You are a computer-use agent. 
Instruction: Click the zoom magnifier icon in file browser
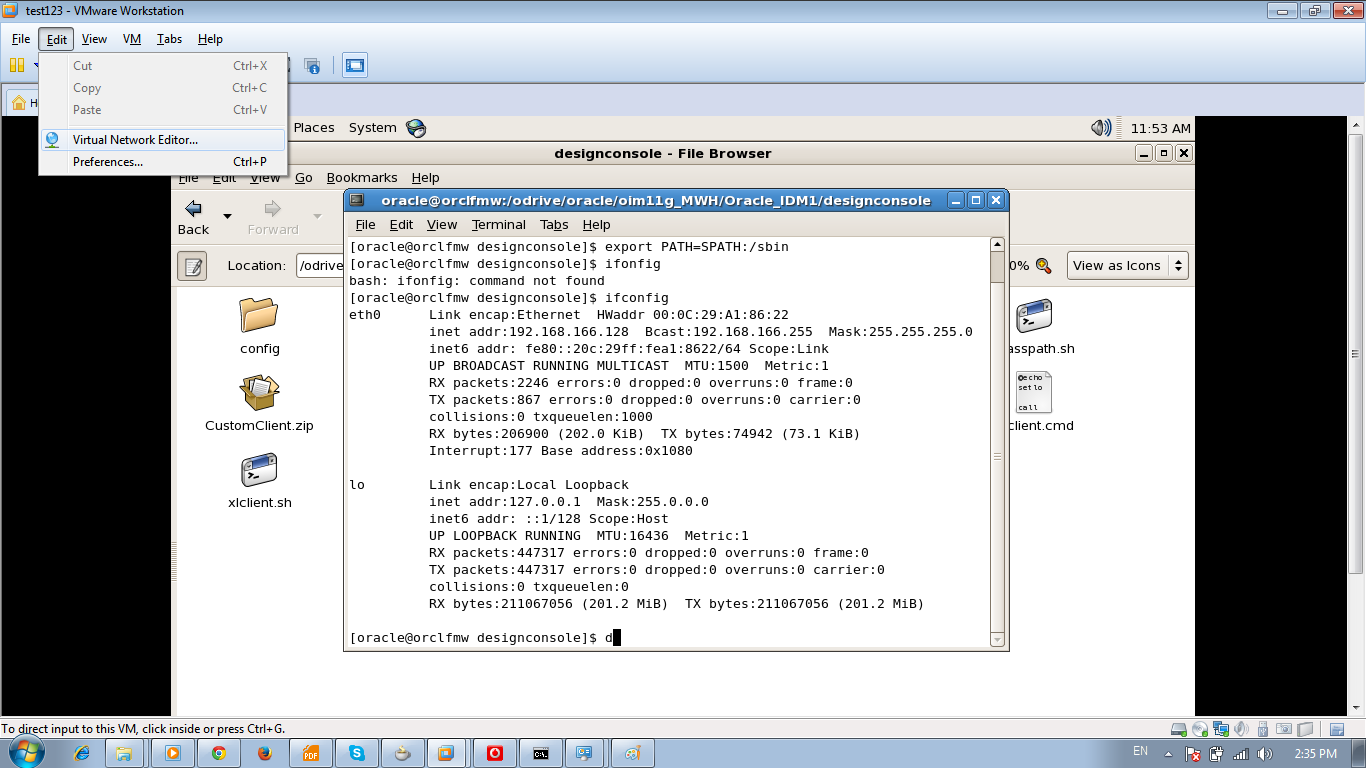pyautogui.click(x=1044, y=265)
